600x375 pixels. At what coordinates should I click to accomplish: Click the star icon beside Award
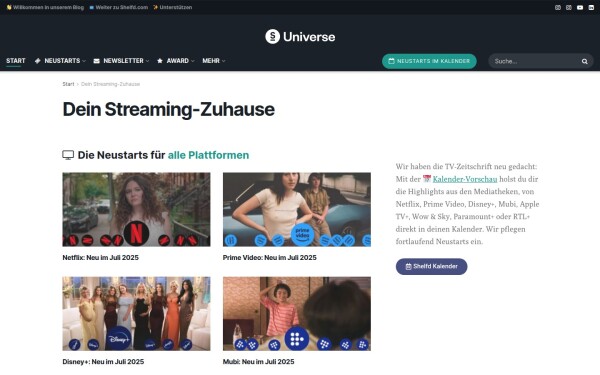[160, 61]
